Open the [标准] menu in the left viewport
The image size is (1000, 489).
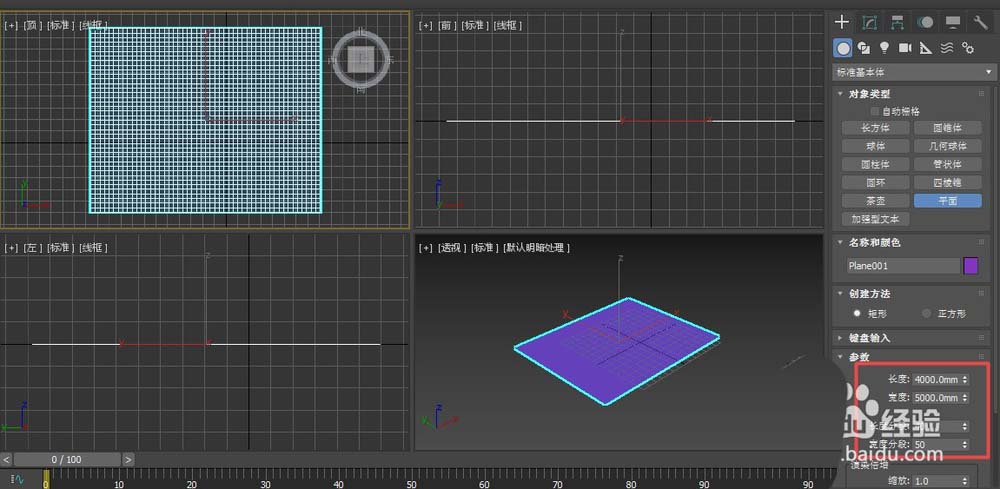(60, 247)
